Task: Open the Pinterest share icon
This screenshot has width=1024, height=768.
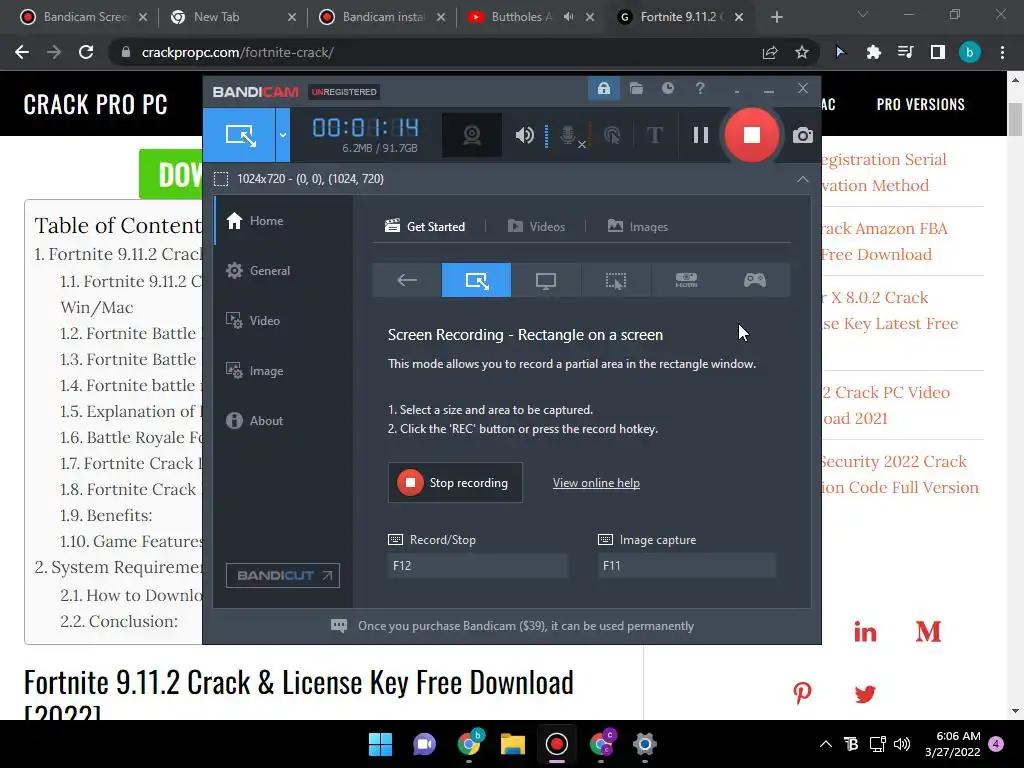Action: [x=803, y=693]
